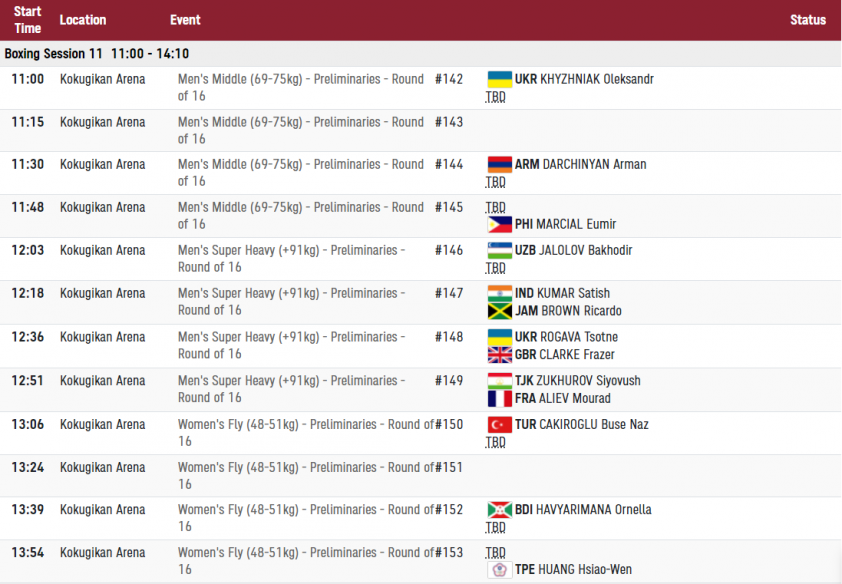Click the Status column header
The width and height of the screenshot is (842, 584).
[x=808, y=20]
